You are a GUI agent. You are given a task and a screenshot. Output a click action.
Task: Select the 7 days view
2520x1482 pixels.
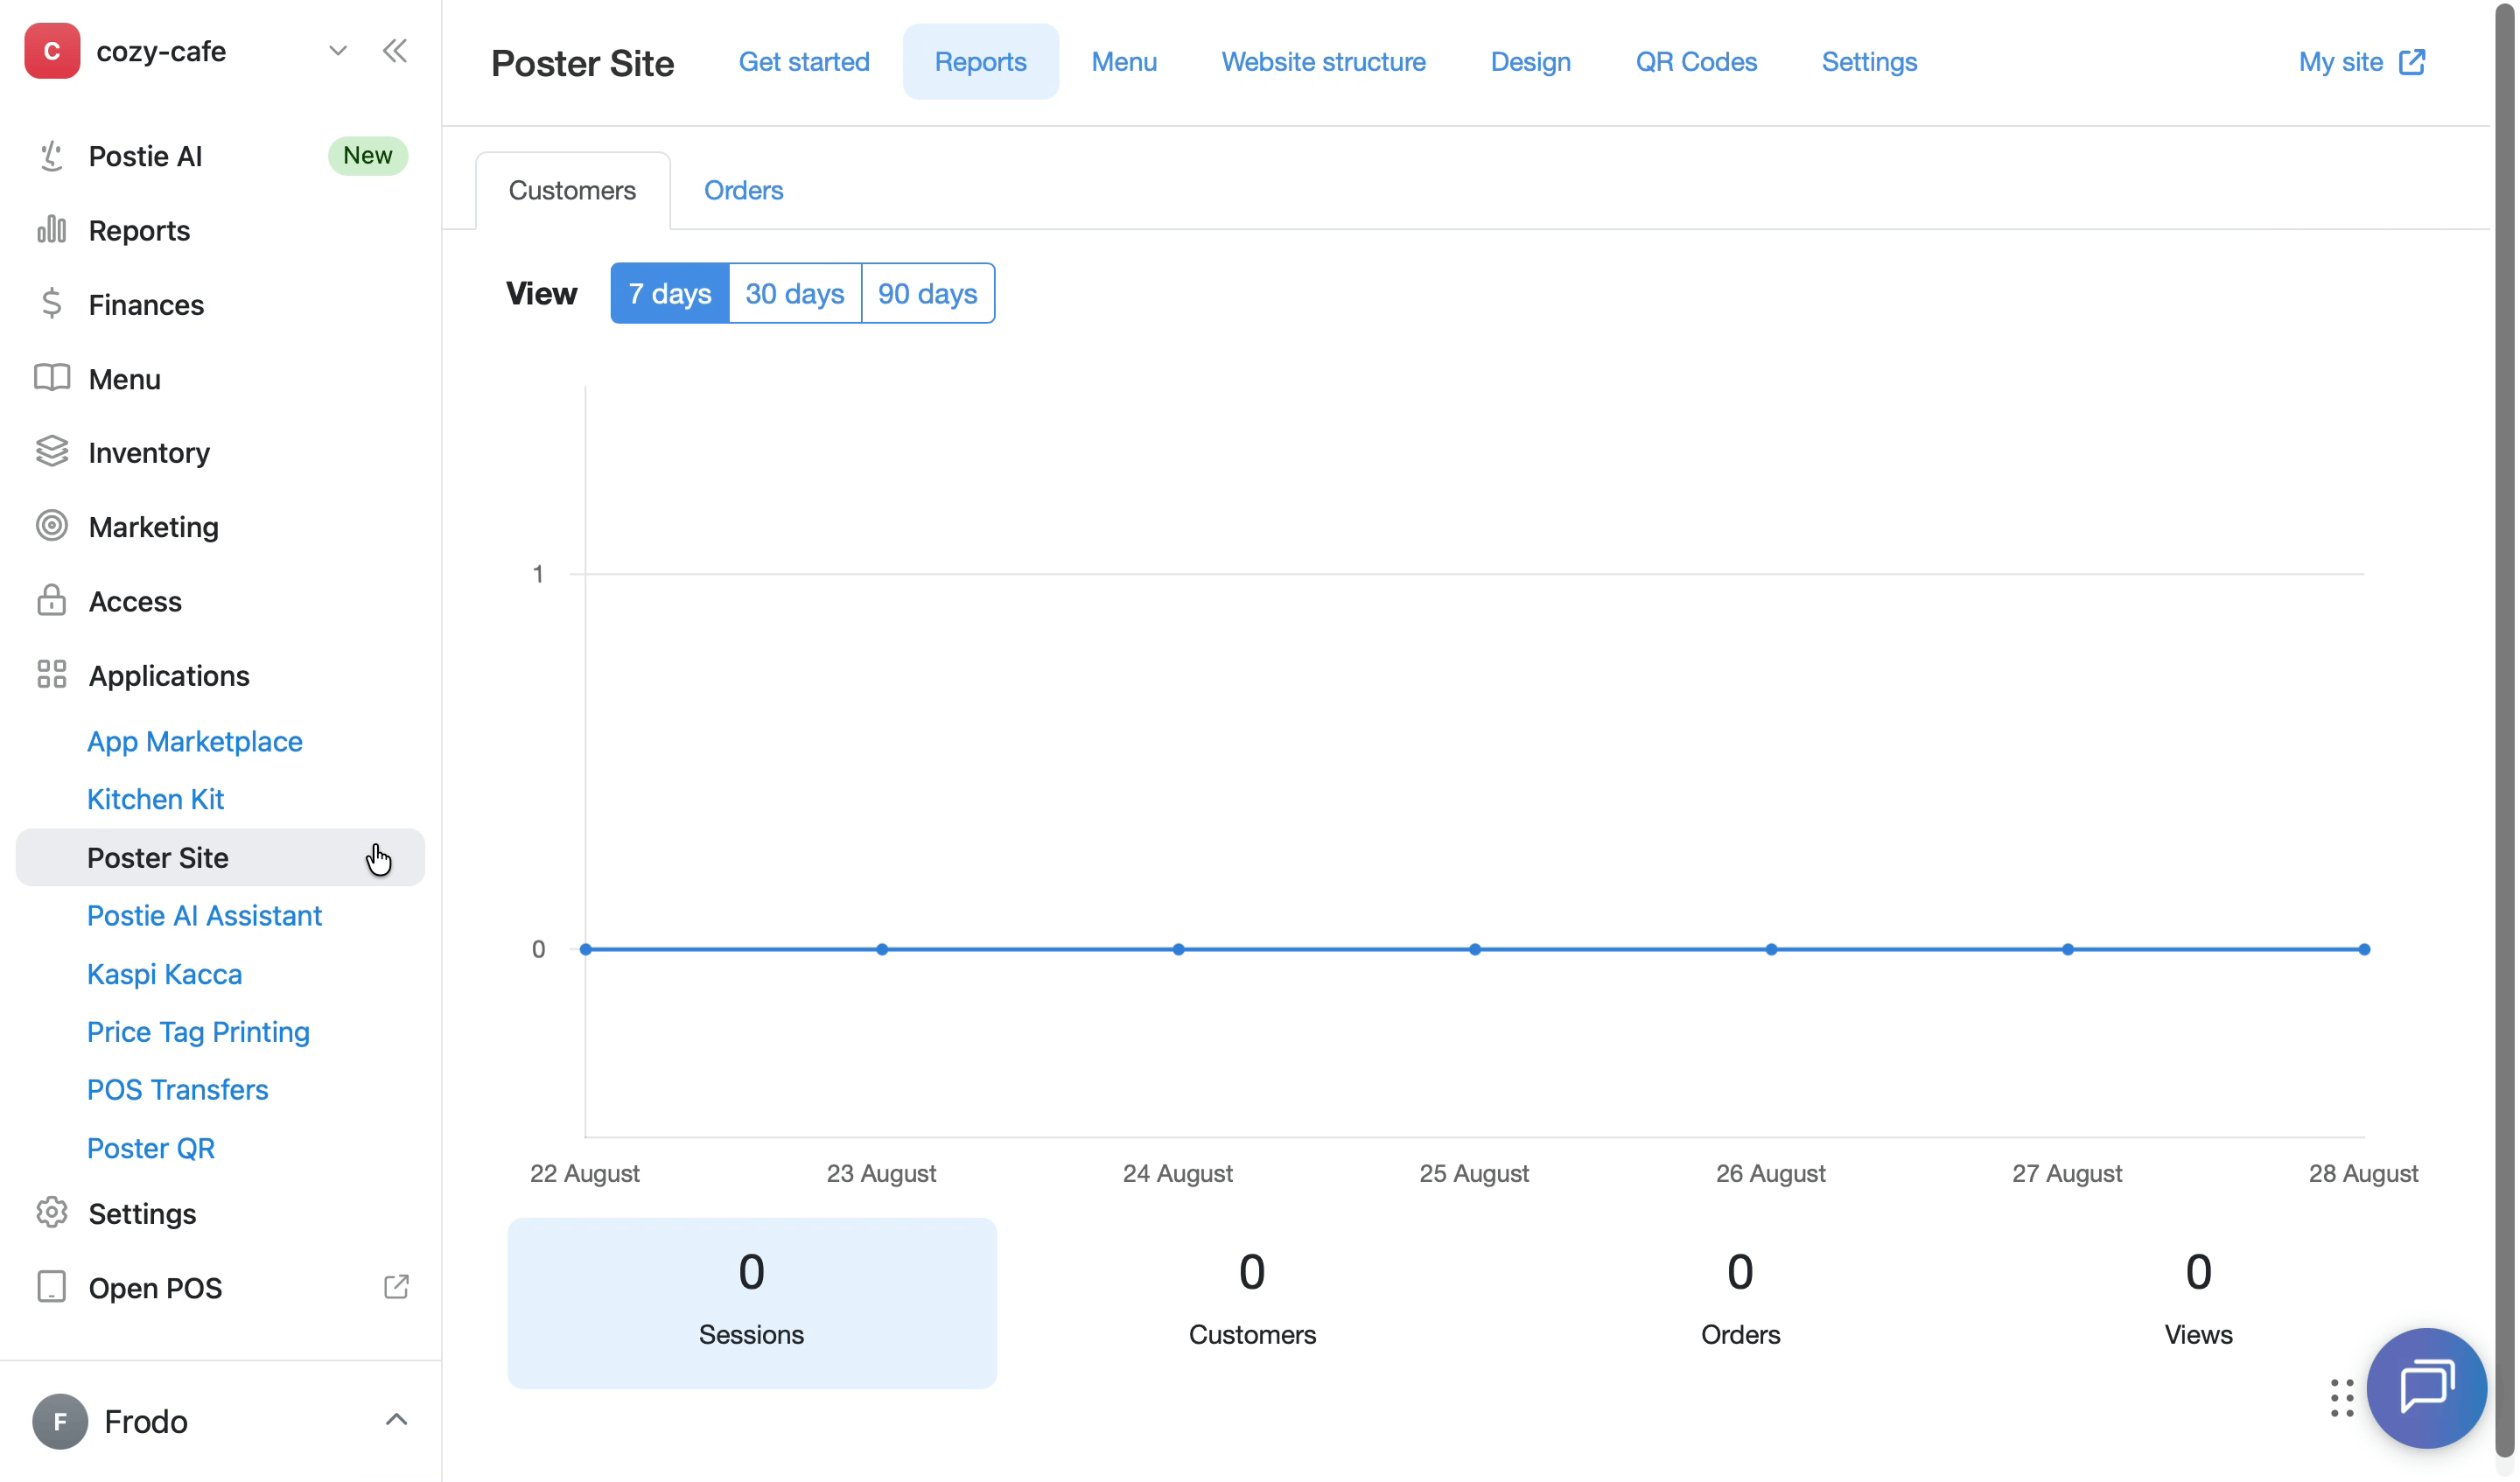tap(670, 293)
